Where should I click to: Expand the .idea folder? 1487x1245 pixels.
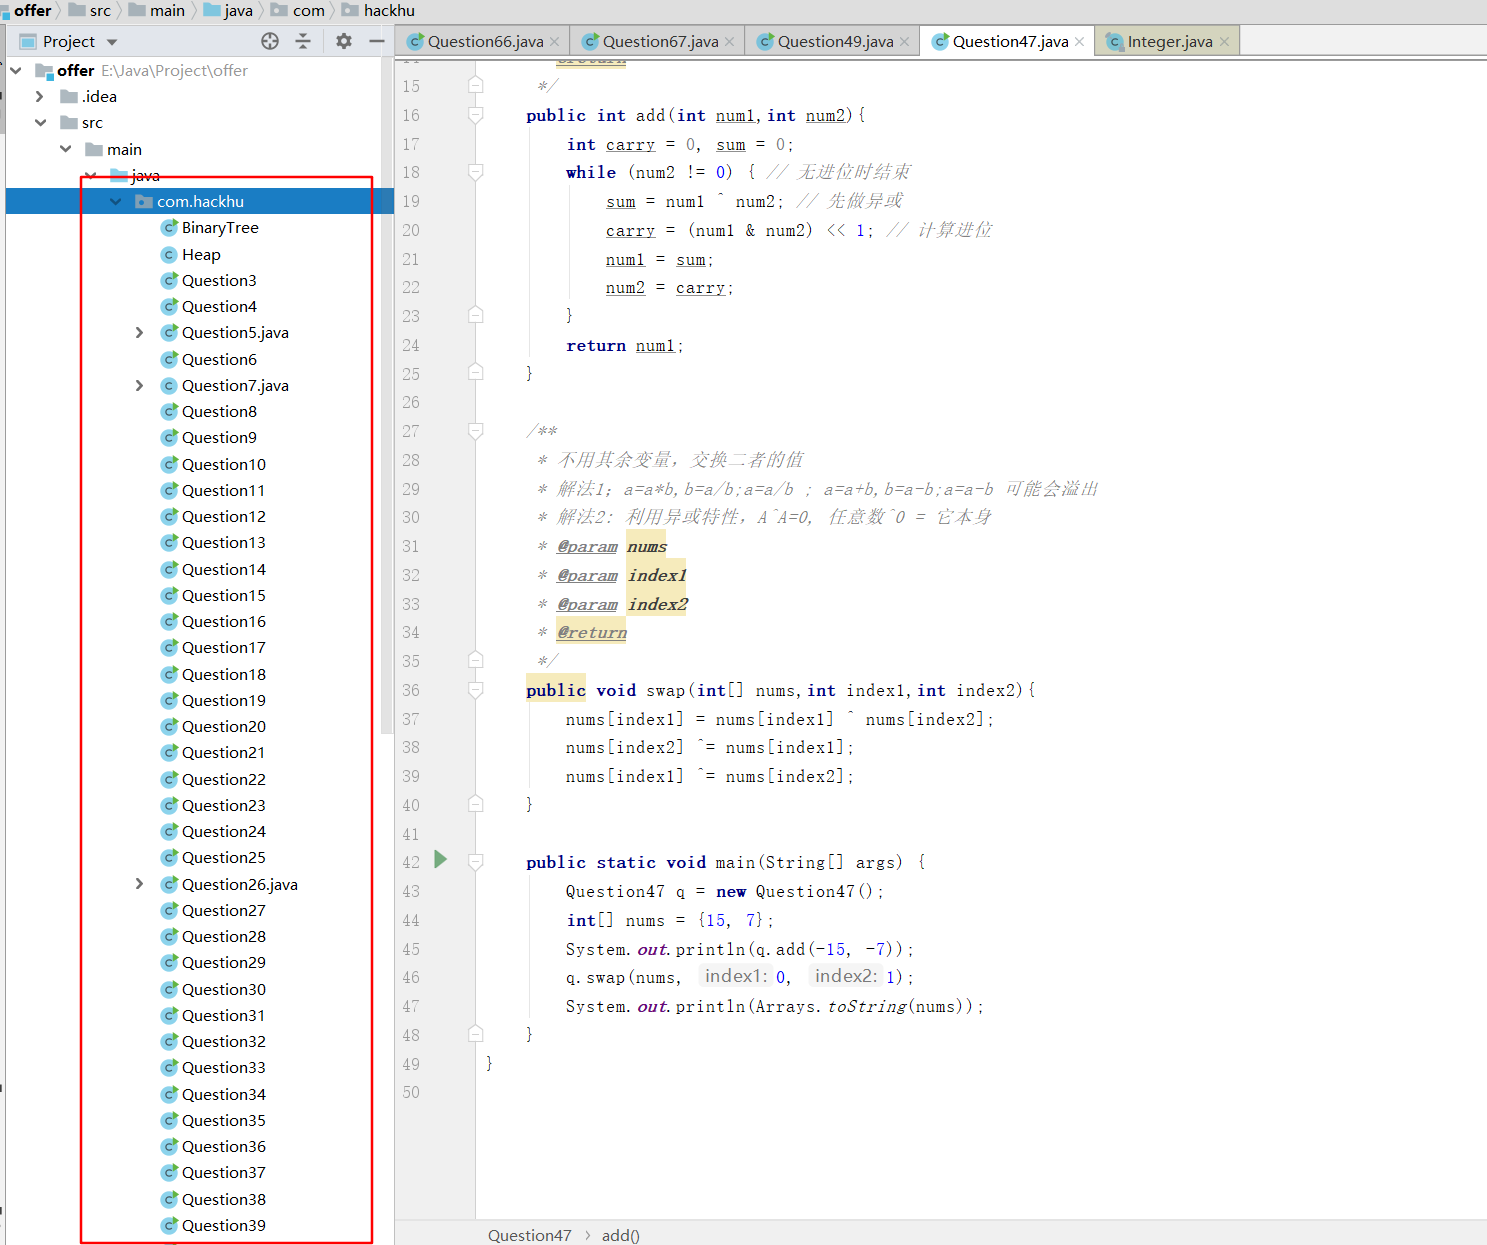tap(40, 96)
